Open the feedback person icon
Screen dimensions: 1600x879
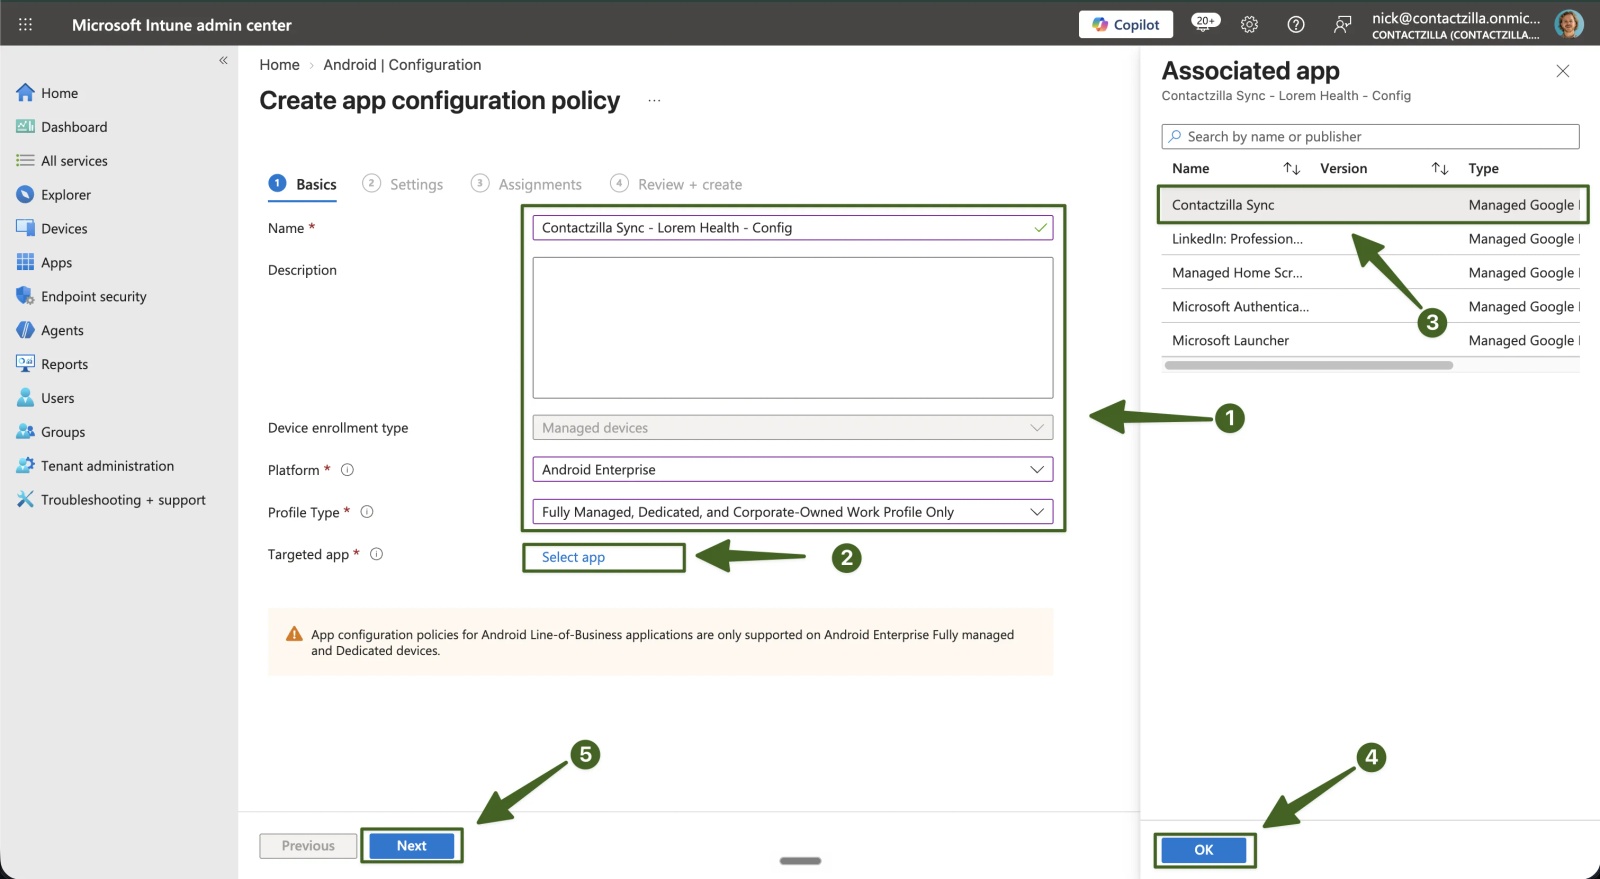click(x=1342, y=24)
